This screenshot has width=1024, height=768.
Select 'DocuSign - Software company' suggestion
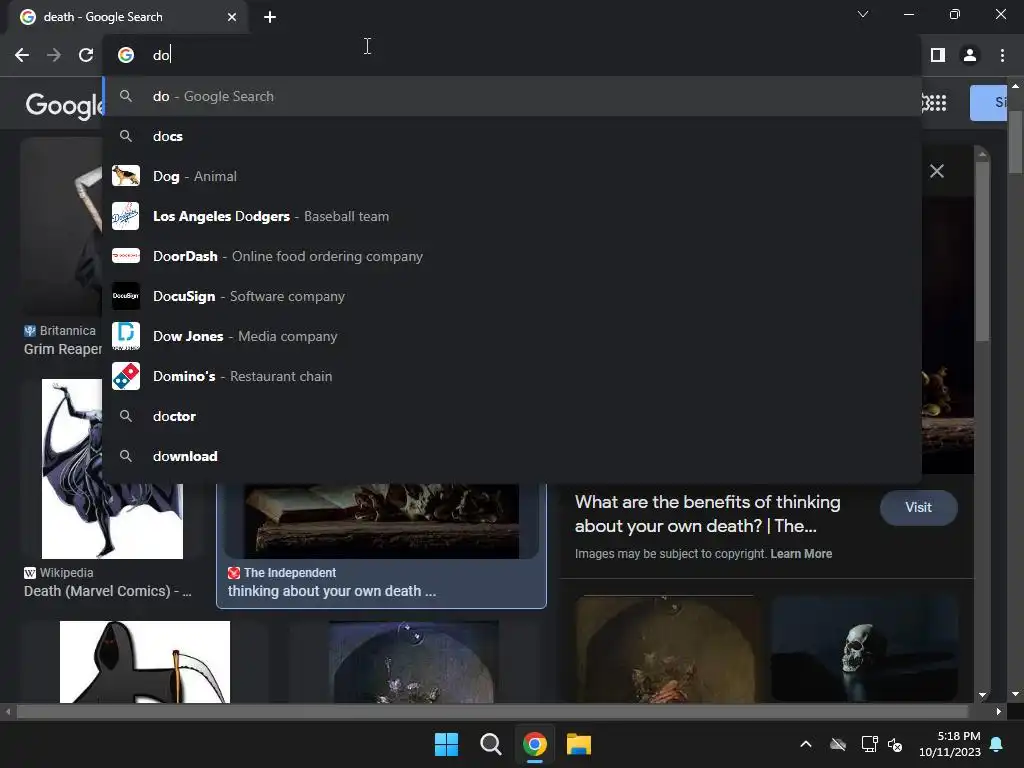click(x=512, y=296)
